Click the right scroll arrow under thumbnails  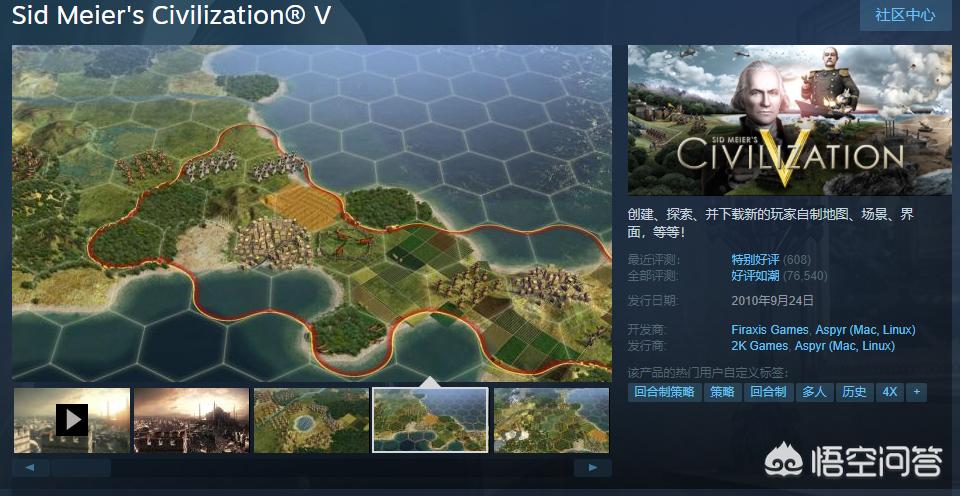(x=592, y=468)
